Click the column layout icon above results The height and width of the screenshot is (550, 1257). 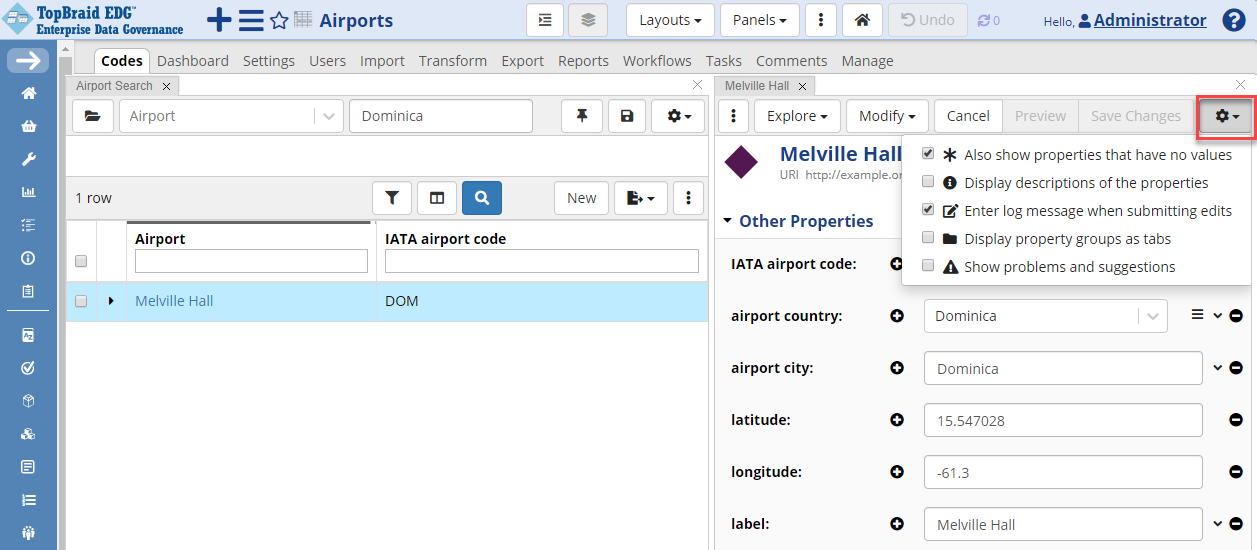[x=437, y=198]
